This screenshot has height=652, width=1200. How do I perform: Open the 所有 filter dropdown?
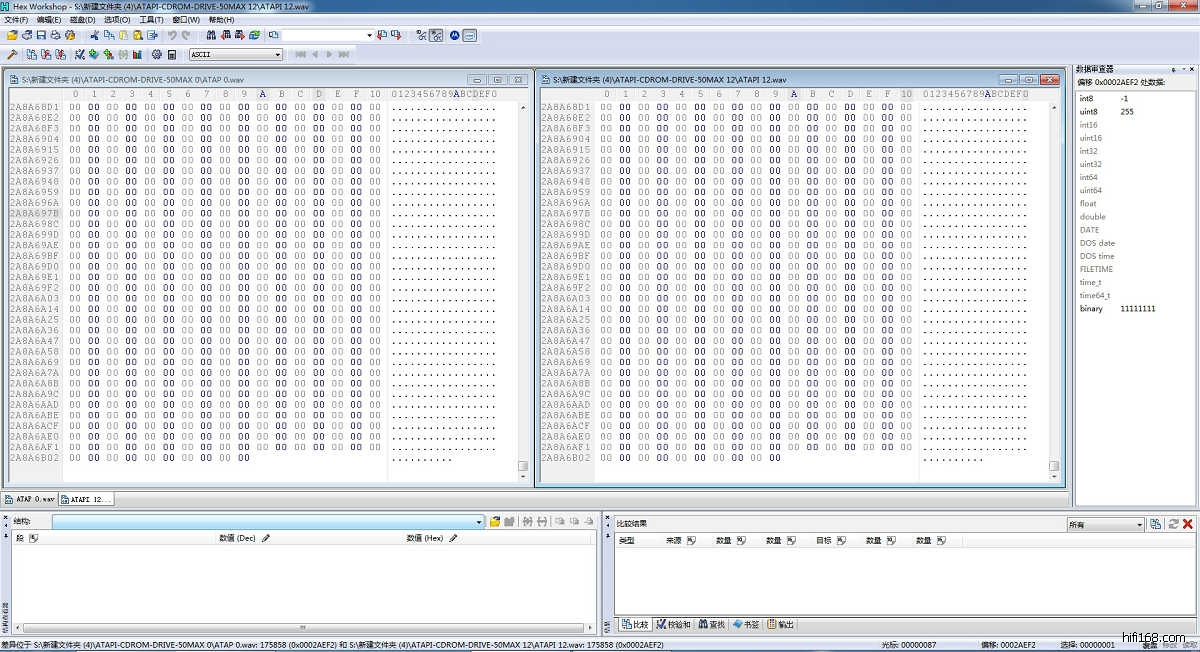(x=1139, y=525)
